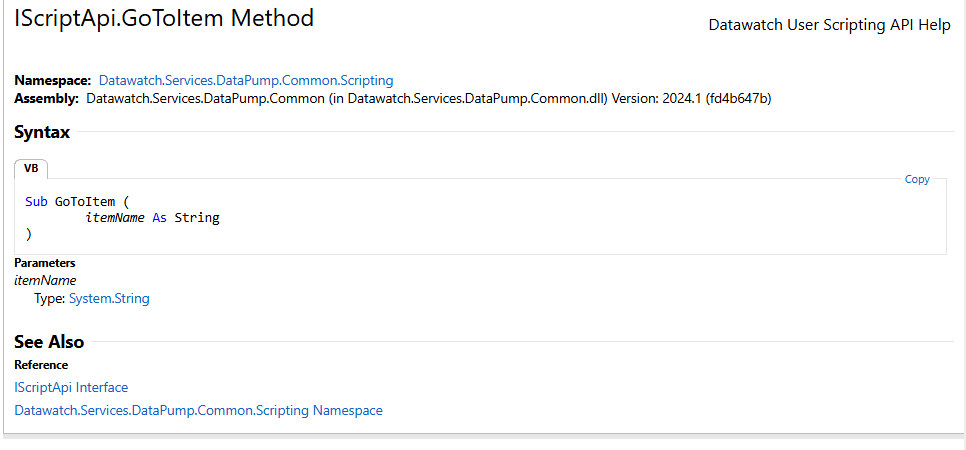
Task: Click the Parameters heading
Action: click(44, 263)
